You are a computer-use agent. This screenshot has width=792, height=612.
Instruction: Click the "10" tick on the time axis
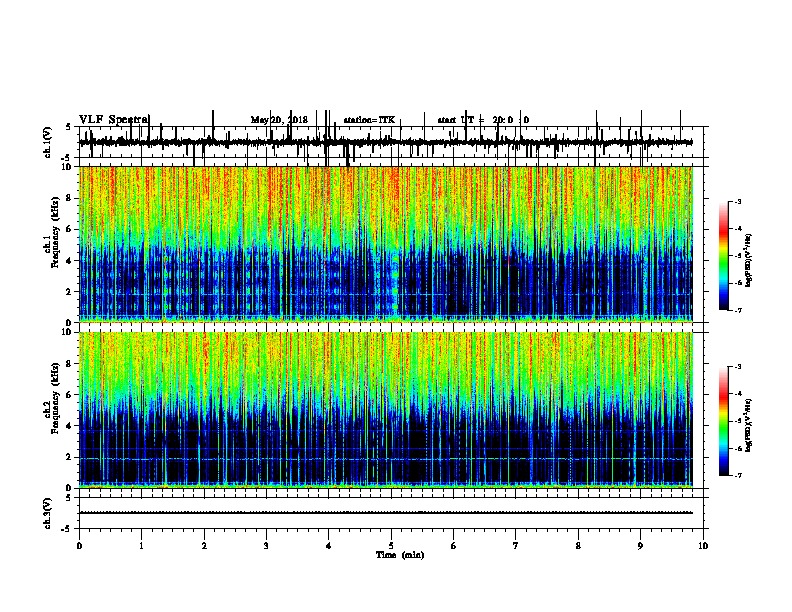[x=703, y=546]
